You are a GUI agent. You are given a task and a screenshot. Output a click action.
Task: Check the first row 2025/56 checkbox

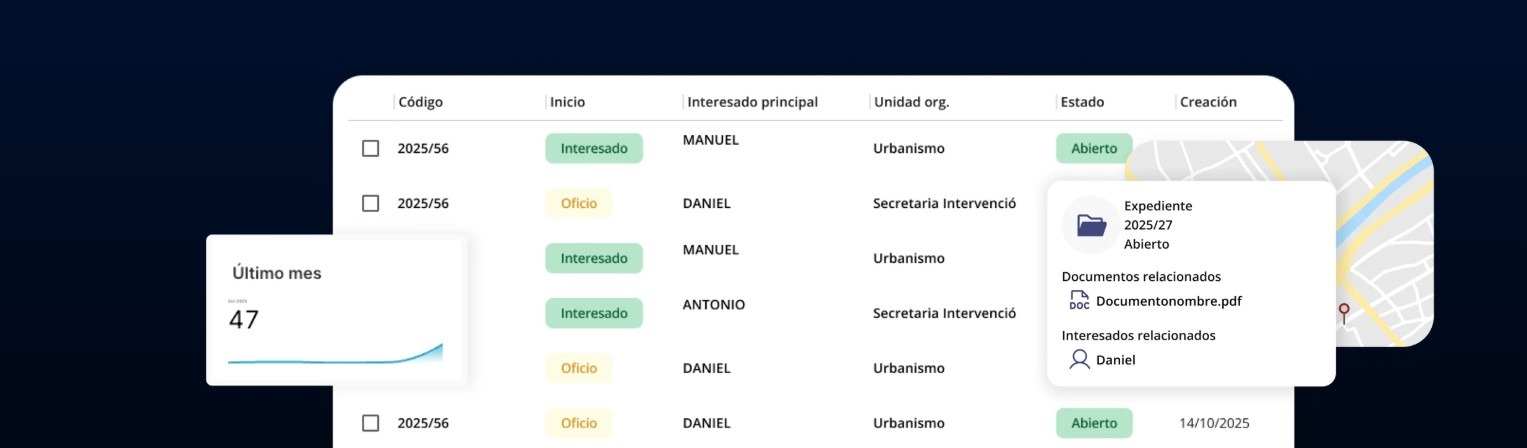[370, 148]
